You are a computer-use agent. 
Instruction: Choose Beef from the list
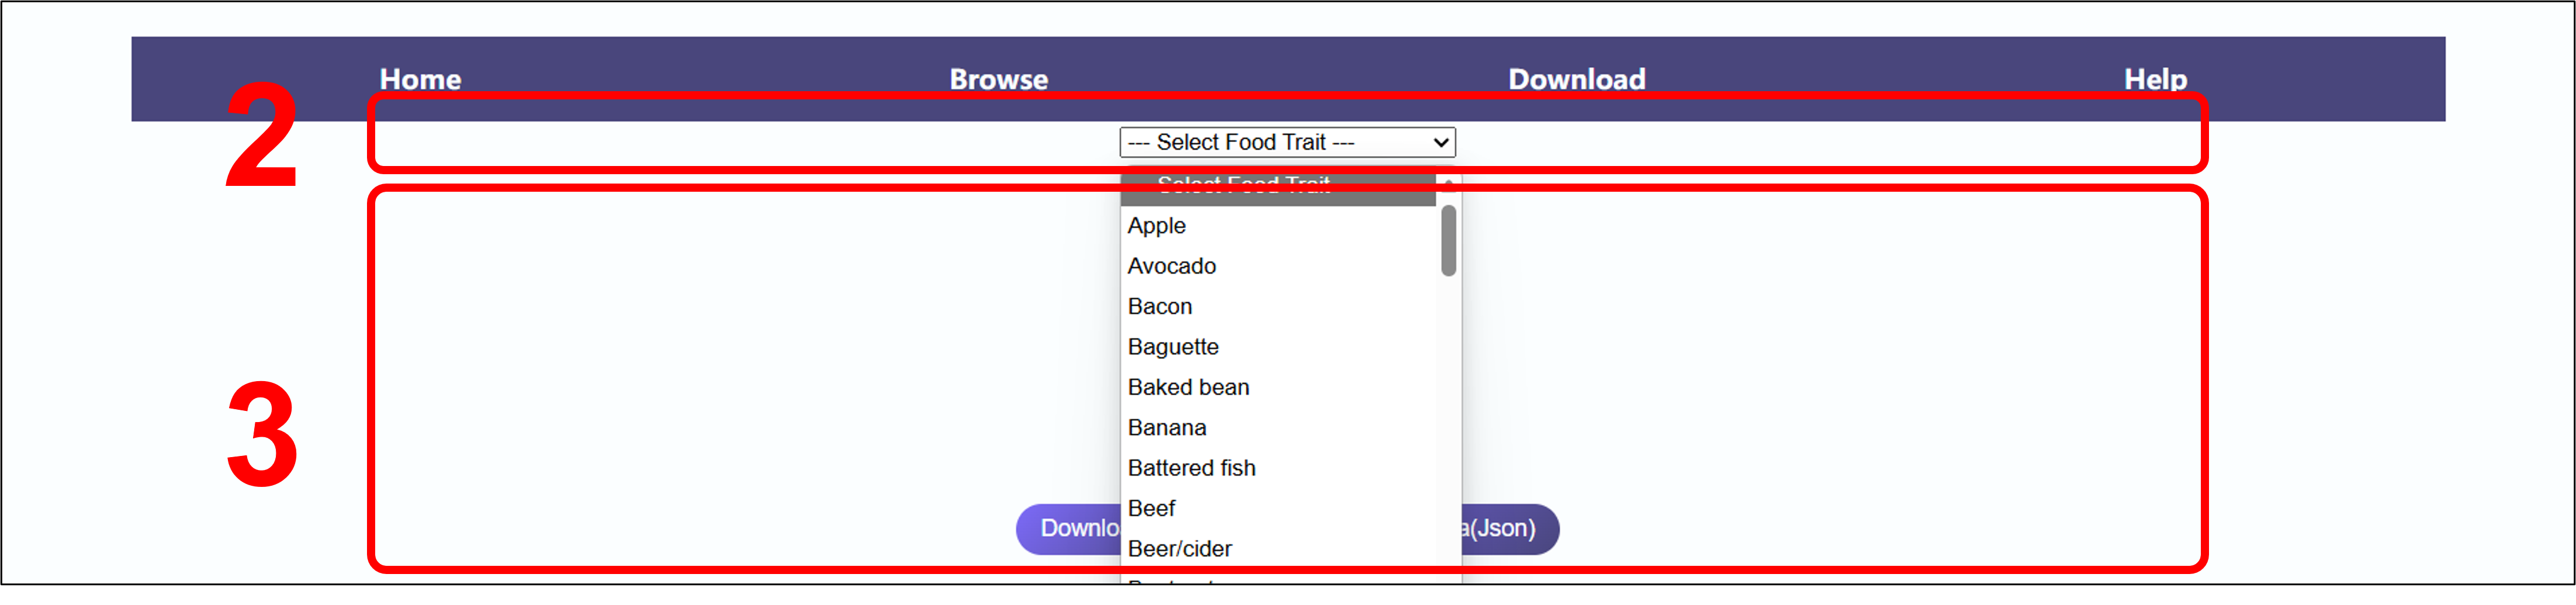(1151, 509)
